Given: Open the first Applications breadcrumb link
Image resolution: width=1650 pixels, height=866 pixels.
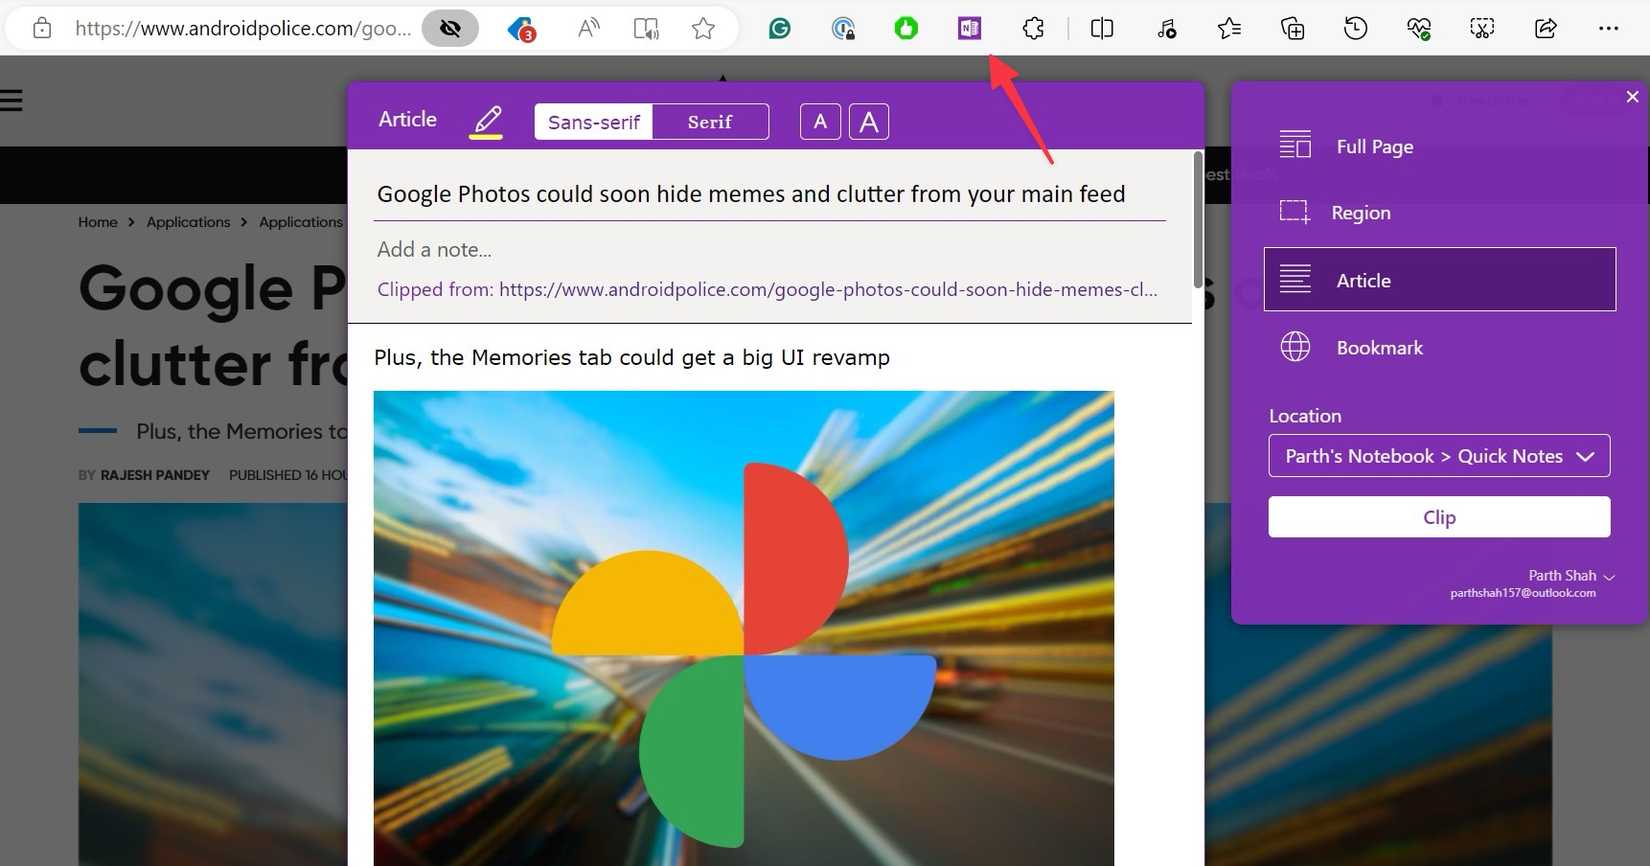Looking at the screenshot, I should point(188,222).
